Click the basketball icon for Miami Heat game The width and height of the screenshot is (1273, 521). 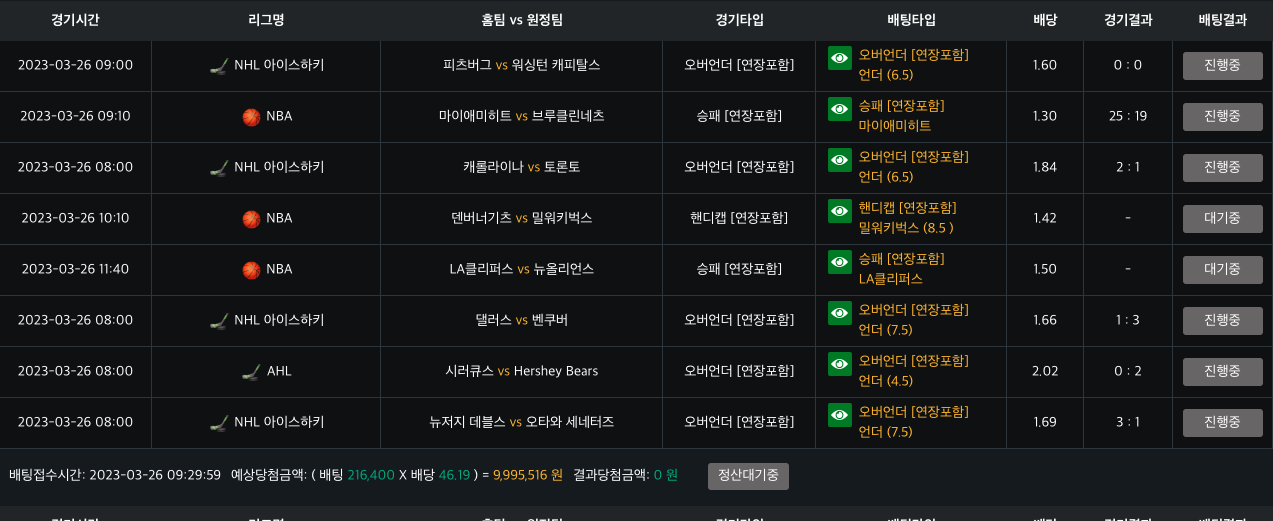click(x=251, y=117)
